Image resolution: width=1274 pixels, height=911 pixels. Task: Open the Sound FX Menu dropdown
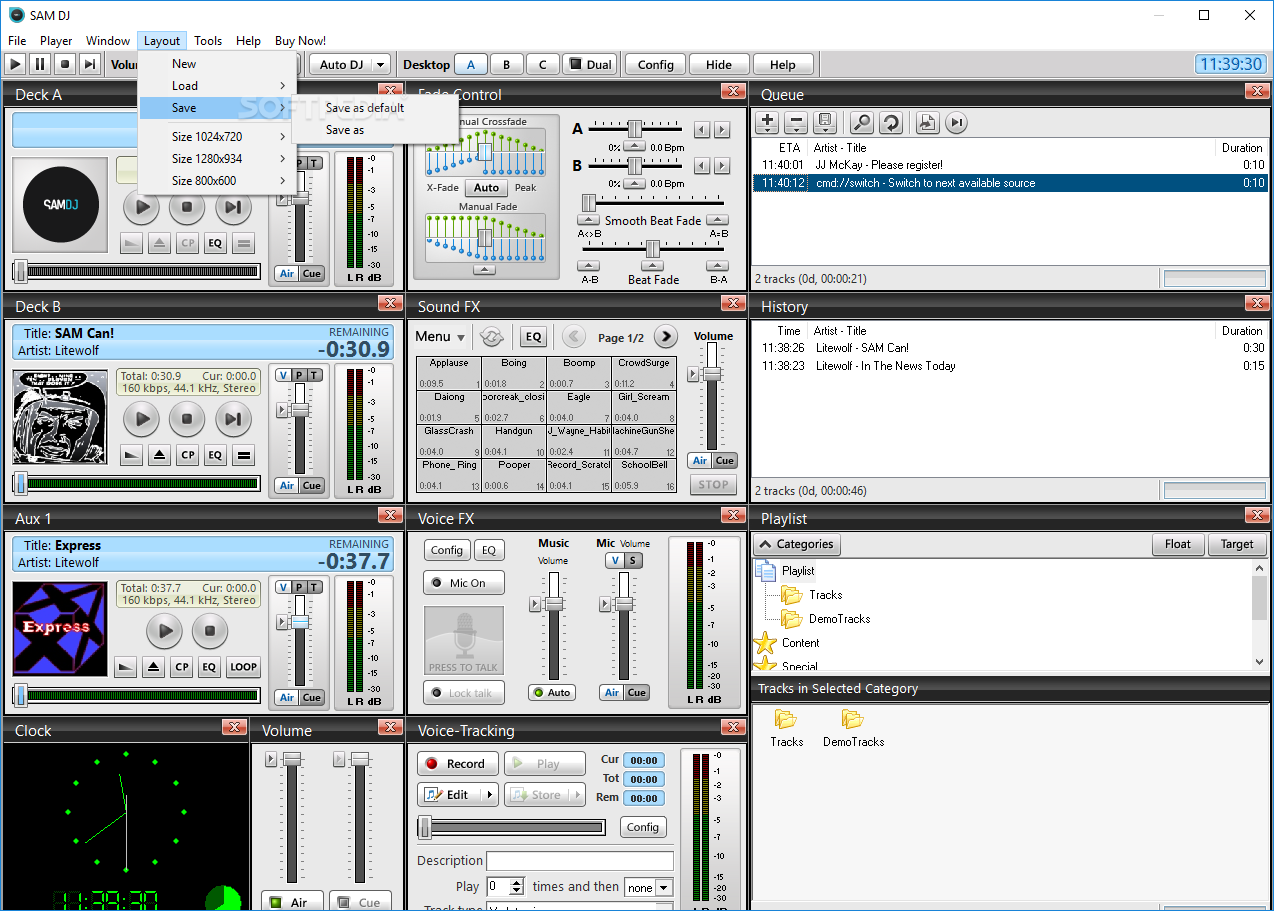[x=440, y=337]
